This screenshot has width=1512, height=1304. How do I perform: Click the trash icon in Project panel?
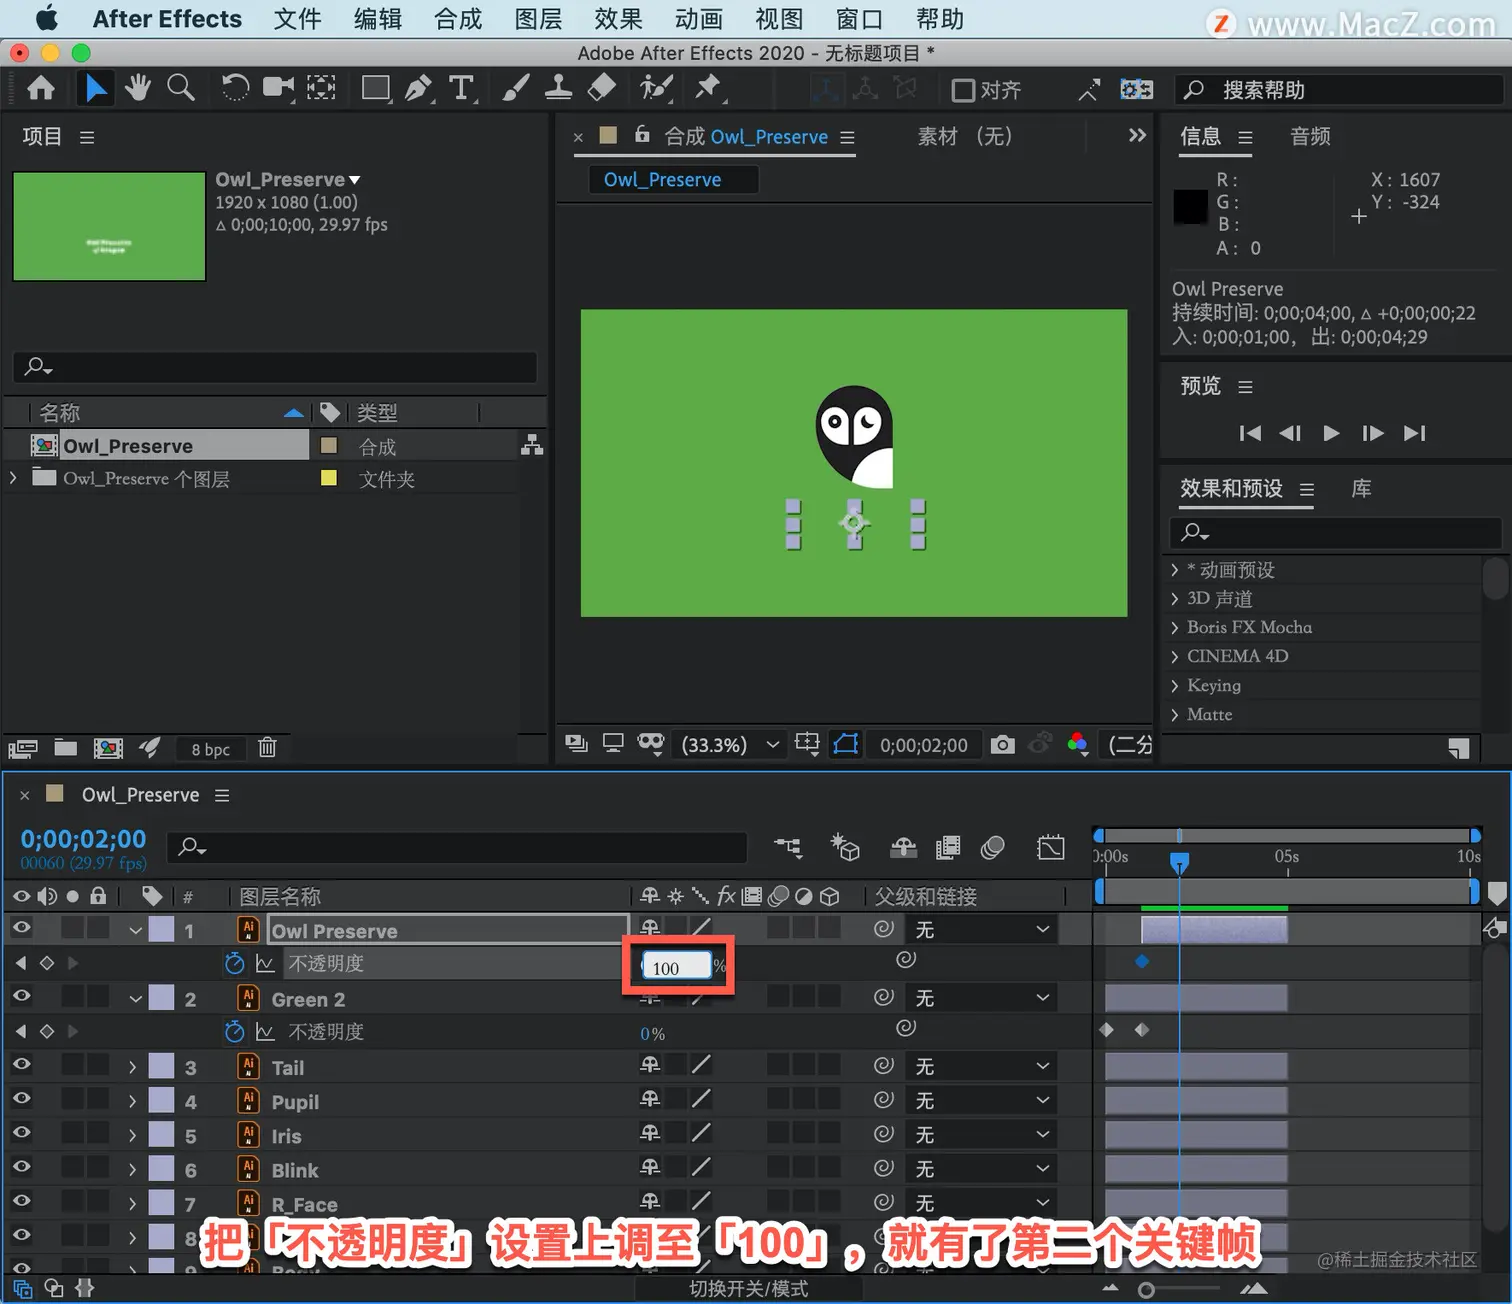point(267,747)
